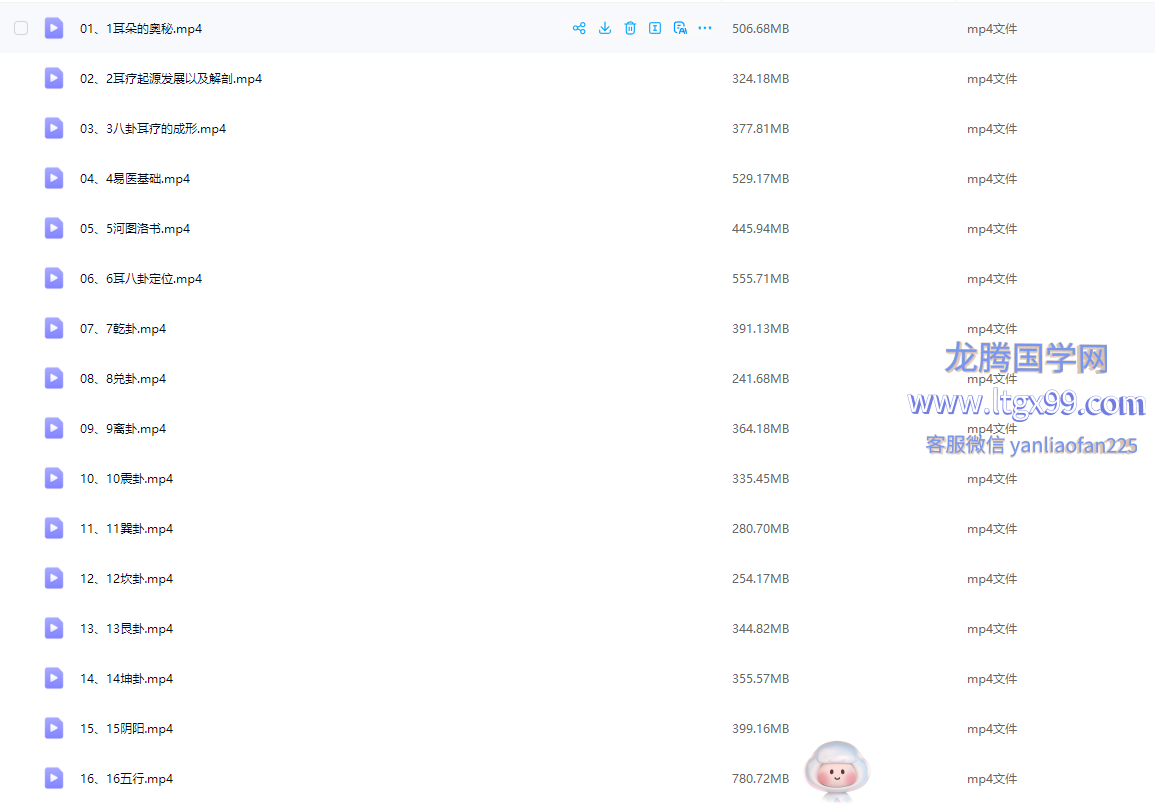
Task: Rename the 01、1耳朵的奥秘.mp4 file
Action: [x=655, y=28]
